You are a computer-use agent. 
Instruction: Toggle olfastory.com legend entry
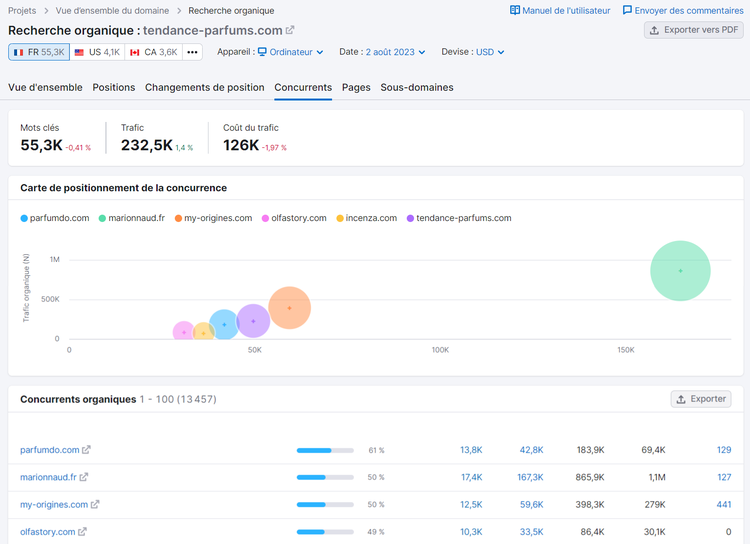(294, 218)
